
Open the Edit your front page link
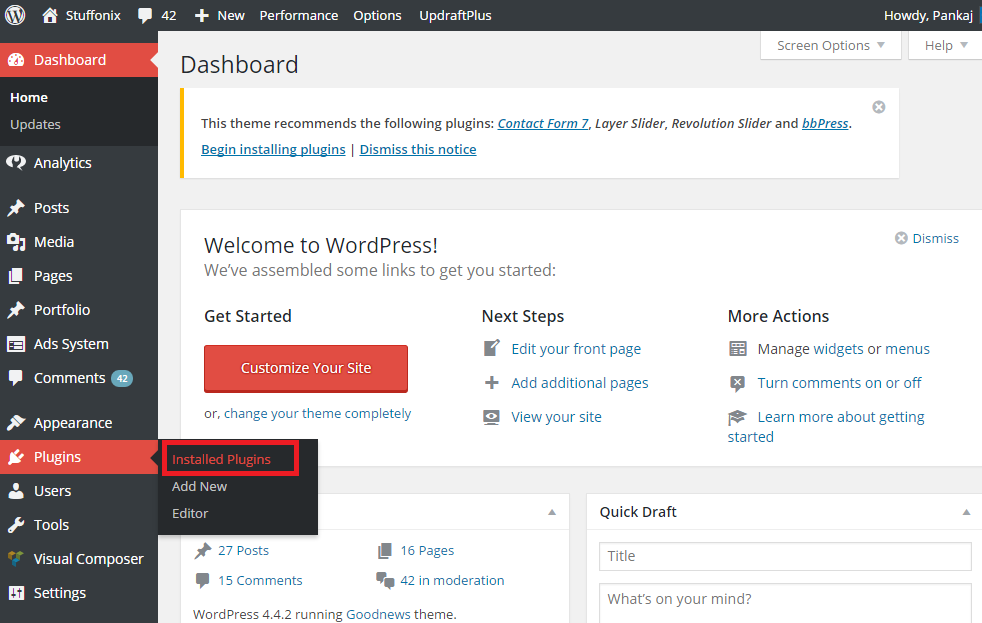[576, 349]
